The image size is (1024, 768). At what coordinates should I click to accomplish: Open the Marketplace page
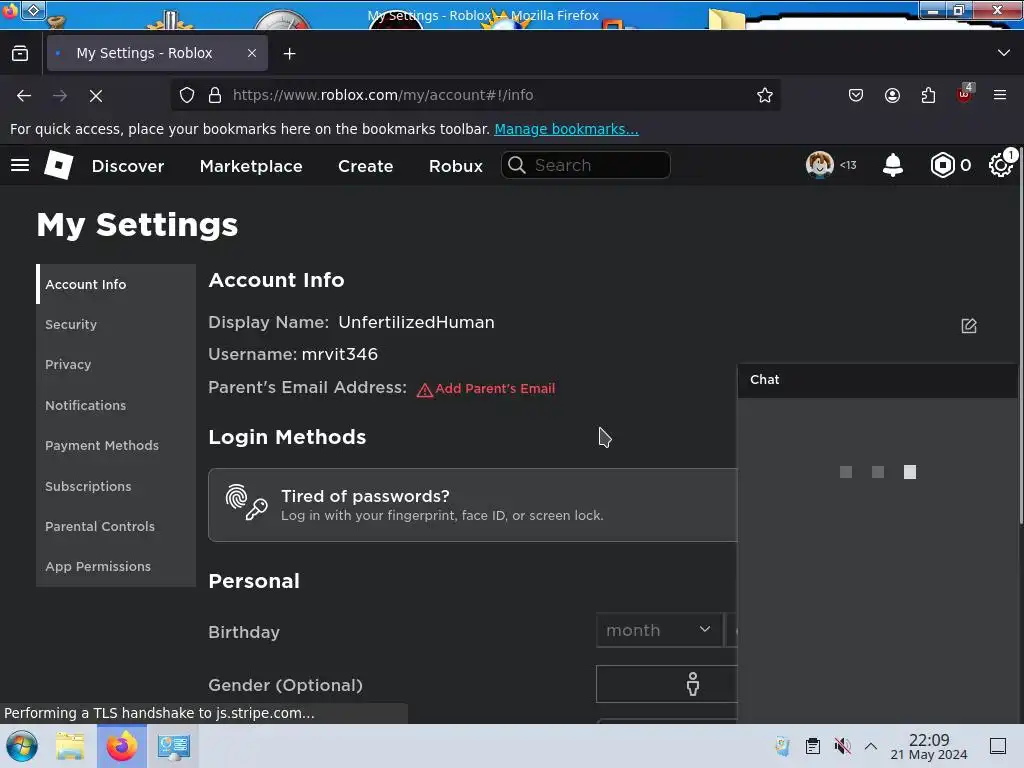251,166
